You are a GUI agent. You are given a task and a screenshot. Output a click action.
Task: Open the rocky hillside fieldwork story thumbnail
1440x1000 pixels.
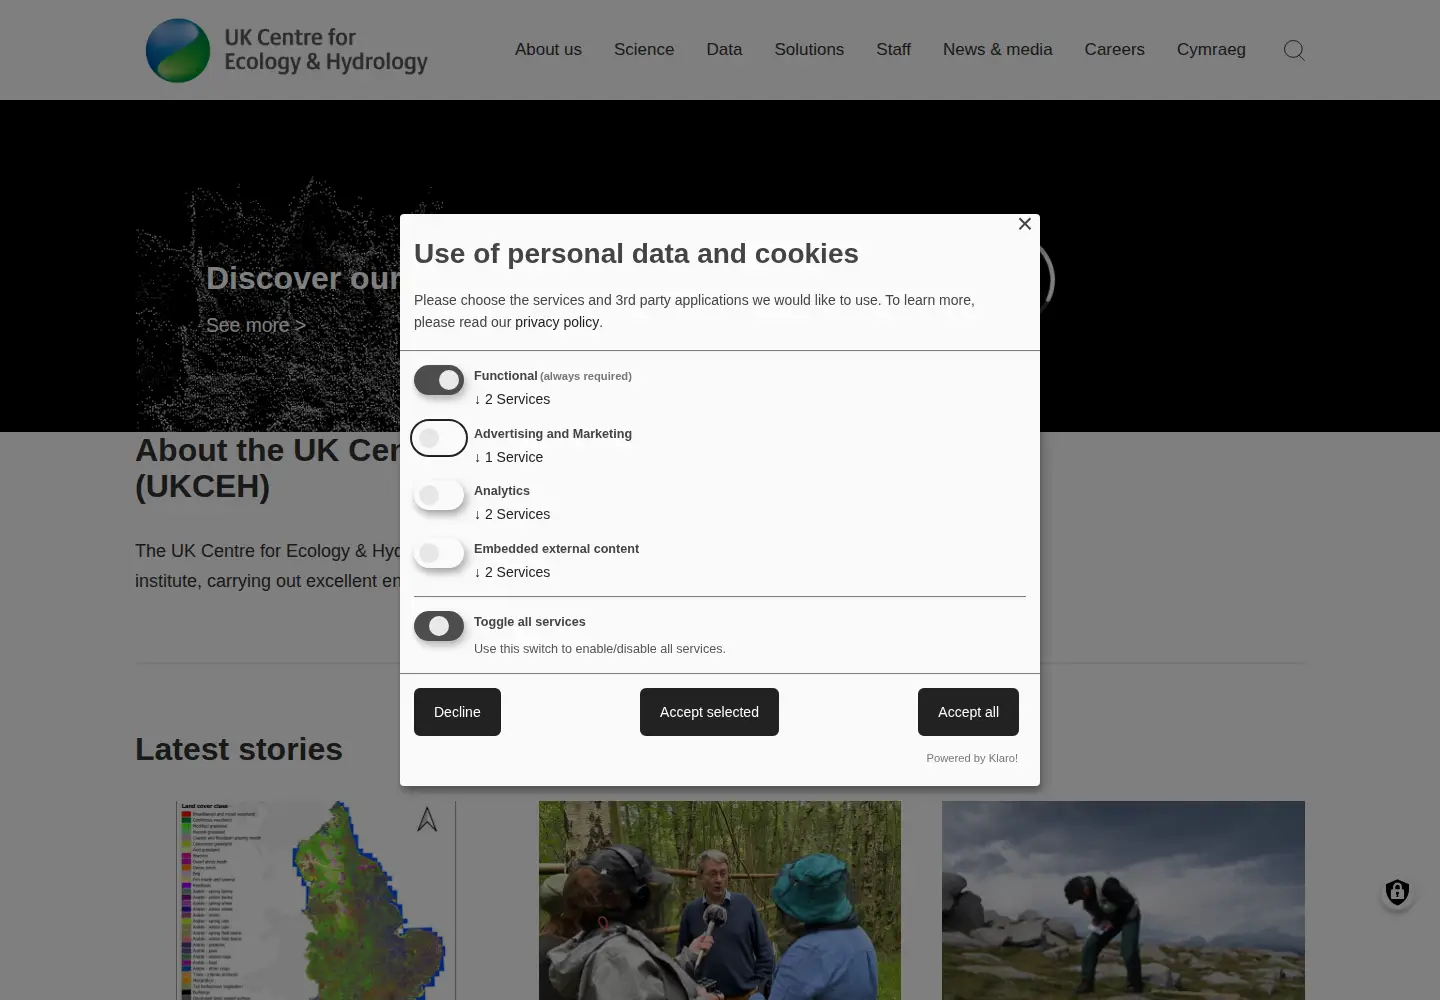(1123, 900)
